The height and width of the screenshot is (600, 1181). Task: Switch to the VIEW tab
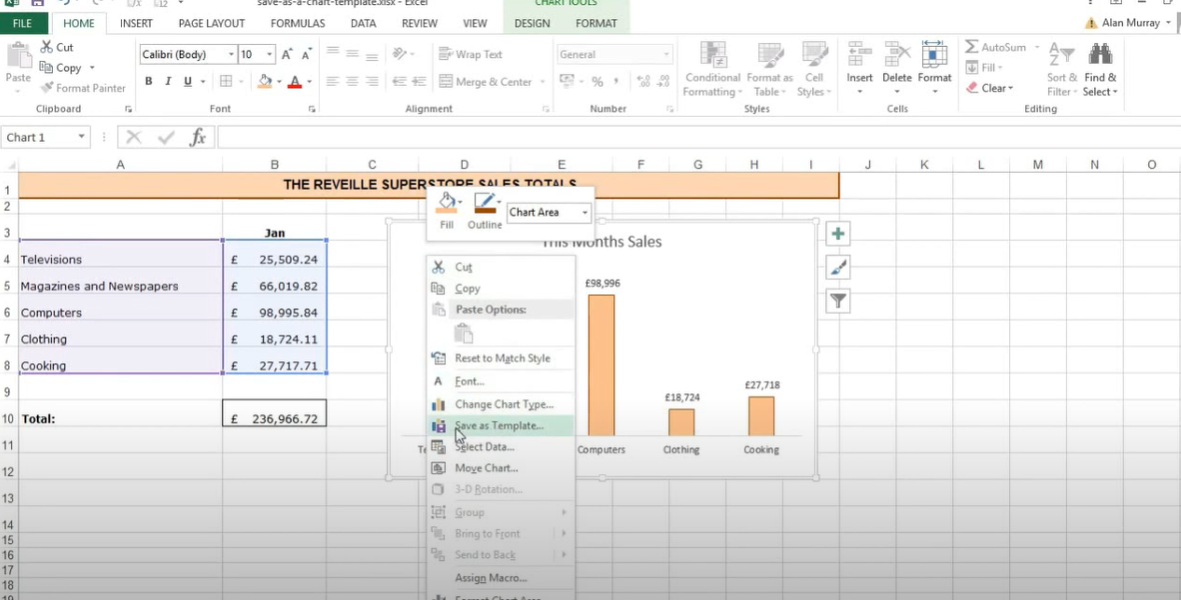475,23
